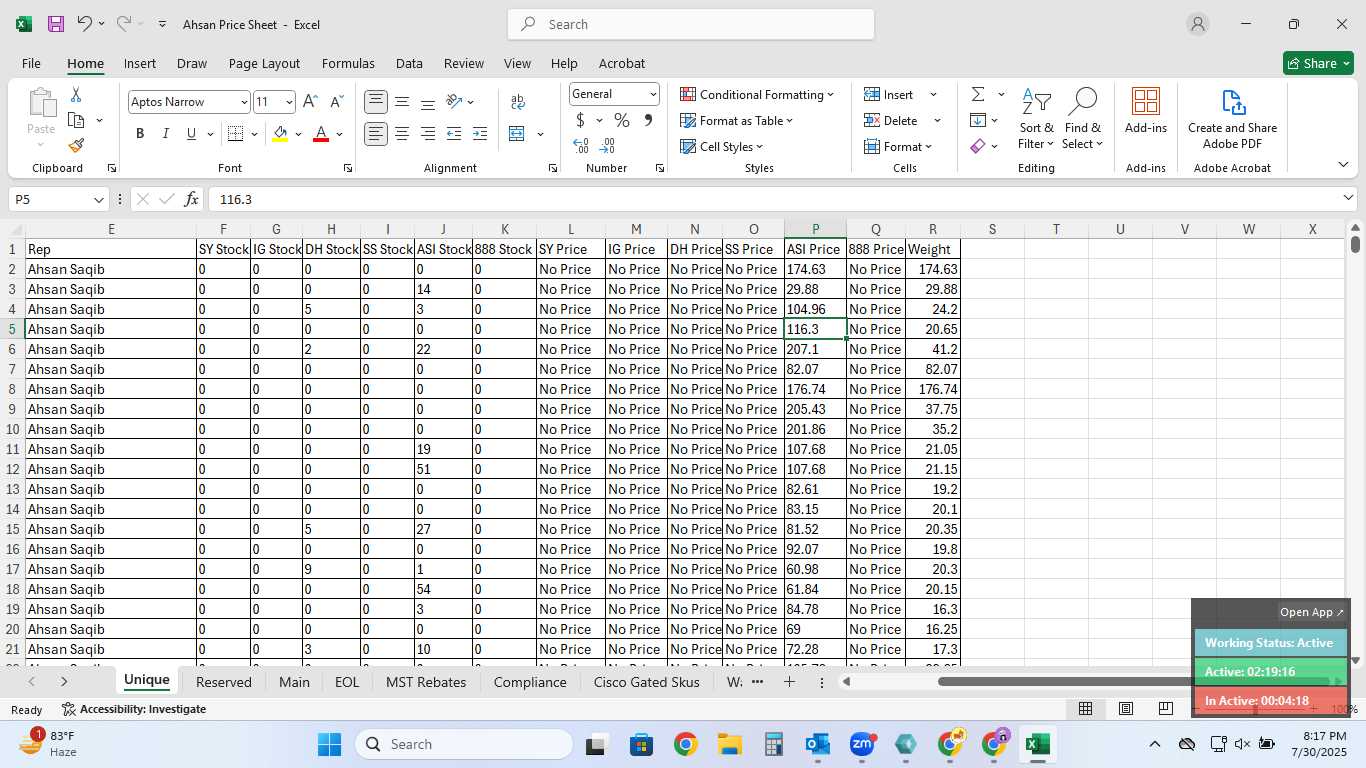
Task: Select cell with ASI Price 207.1
Action: coord(815,349)
